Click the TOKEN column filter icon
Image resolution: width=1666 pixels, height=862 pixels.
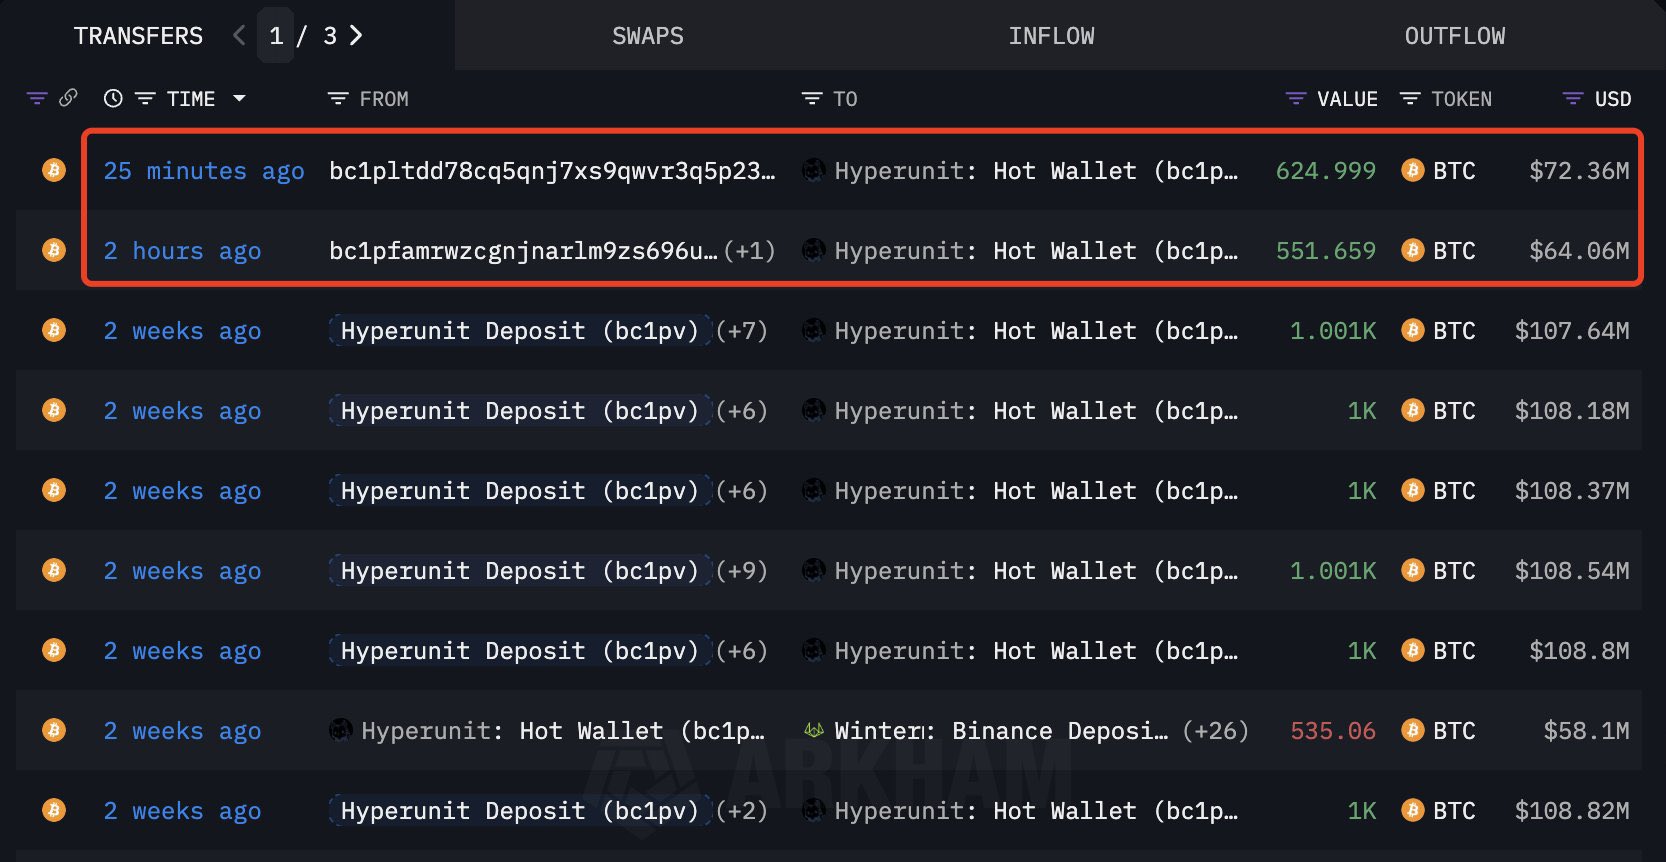click(1410, 99)
